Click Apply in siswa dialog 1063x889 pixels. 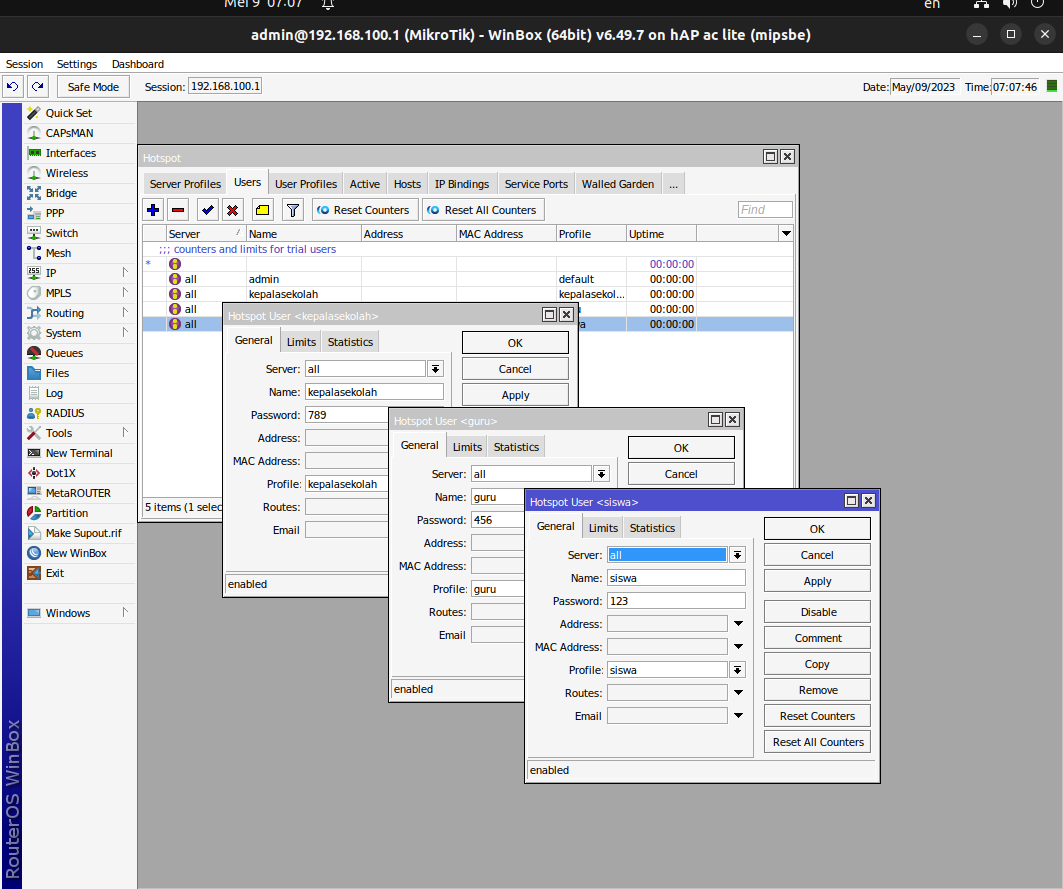point(818,581)
